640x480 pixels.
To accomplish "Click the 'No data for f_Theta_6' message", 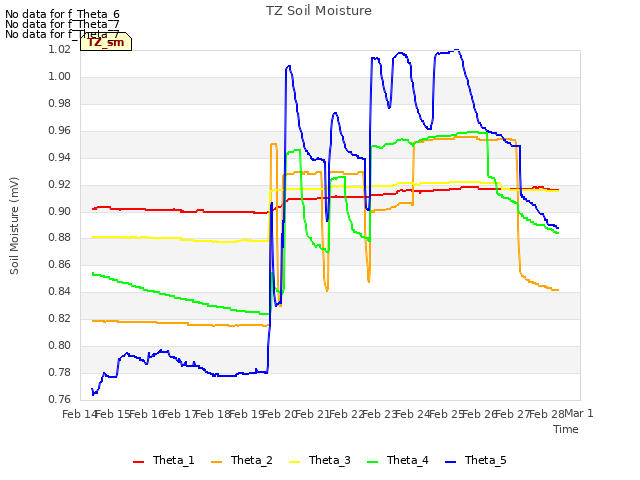I will 62,14.
